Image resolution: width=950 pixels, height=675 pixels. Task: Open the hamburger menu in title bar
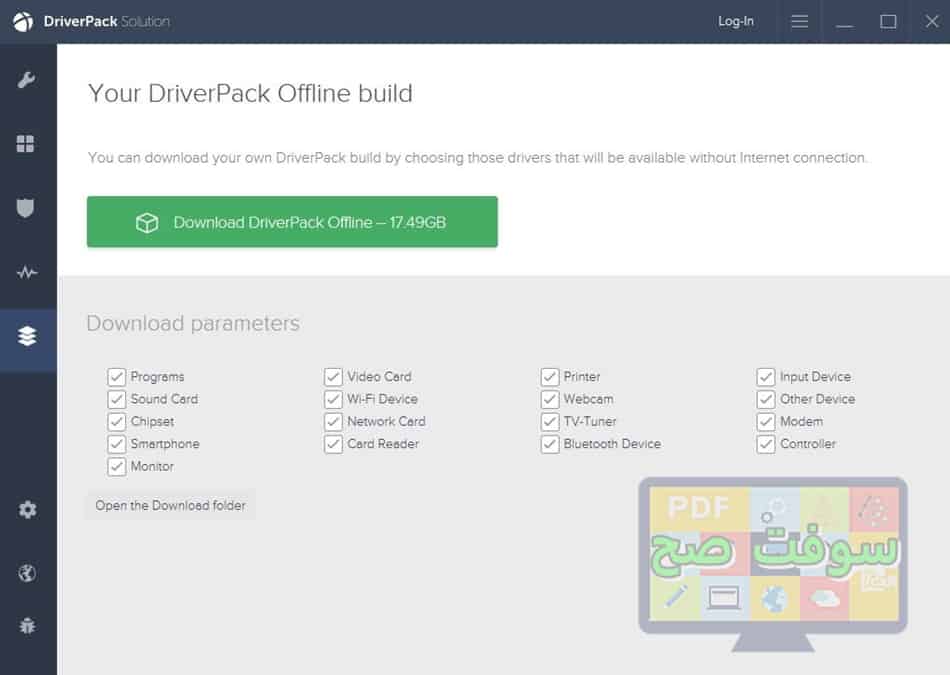click(x=799, y=20)
